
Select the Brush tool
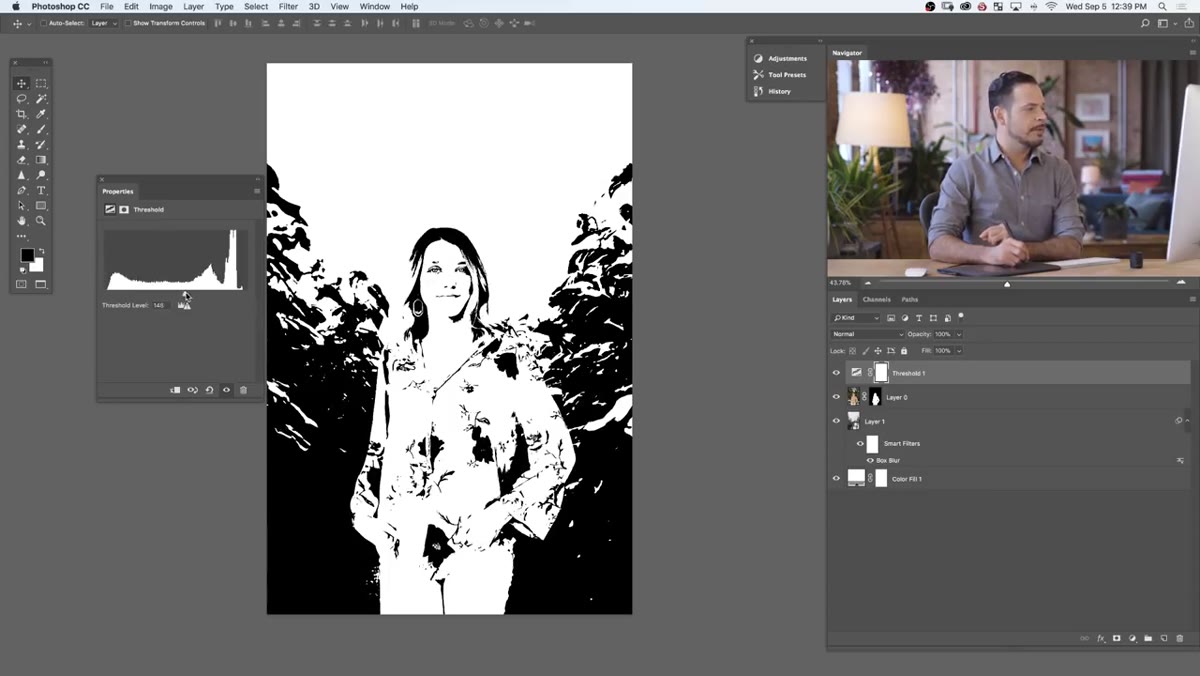[x=41, y=129]
